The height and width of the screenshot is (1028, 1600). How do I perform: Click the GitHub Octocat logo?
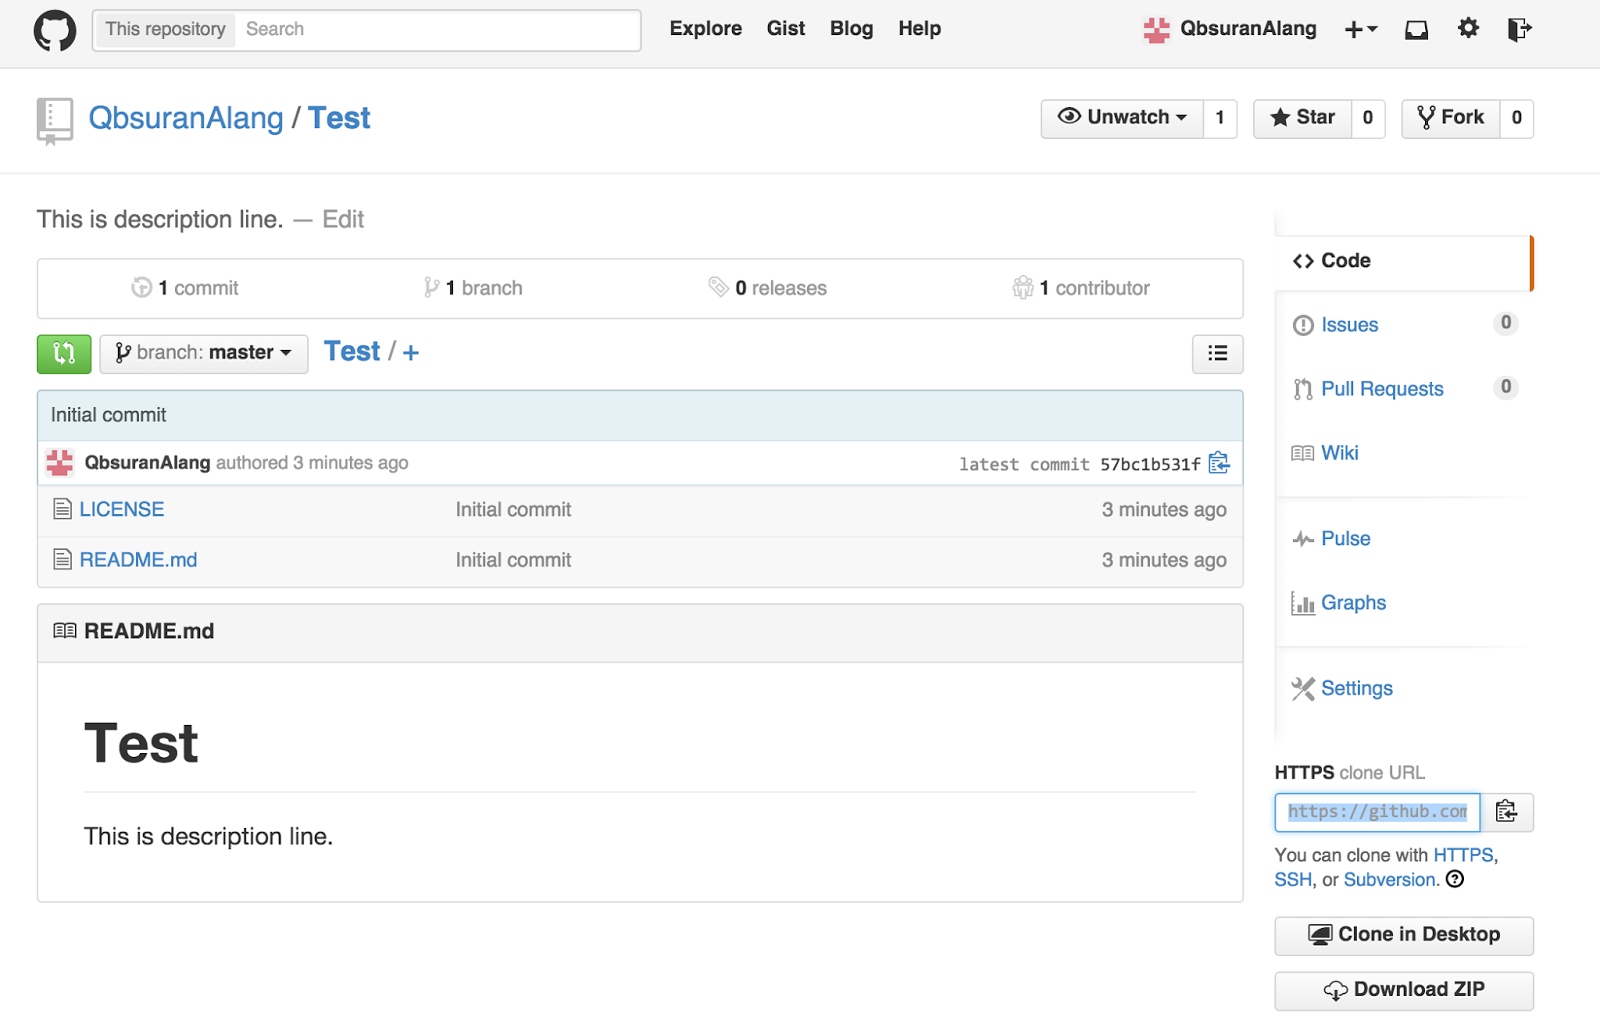click(x=55, y=30)
